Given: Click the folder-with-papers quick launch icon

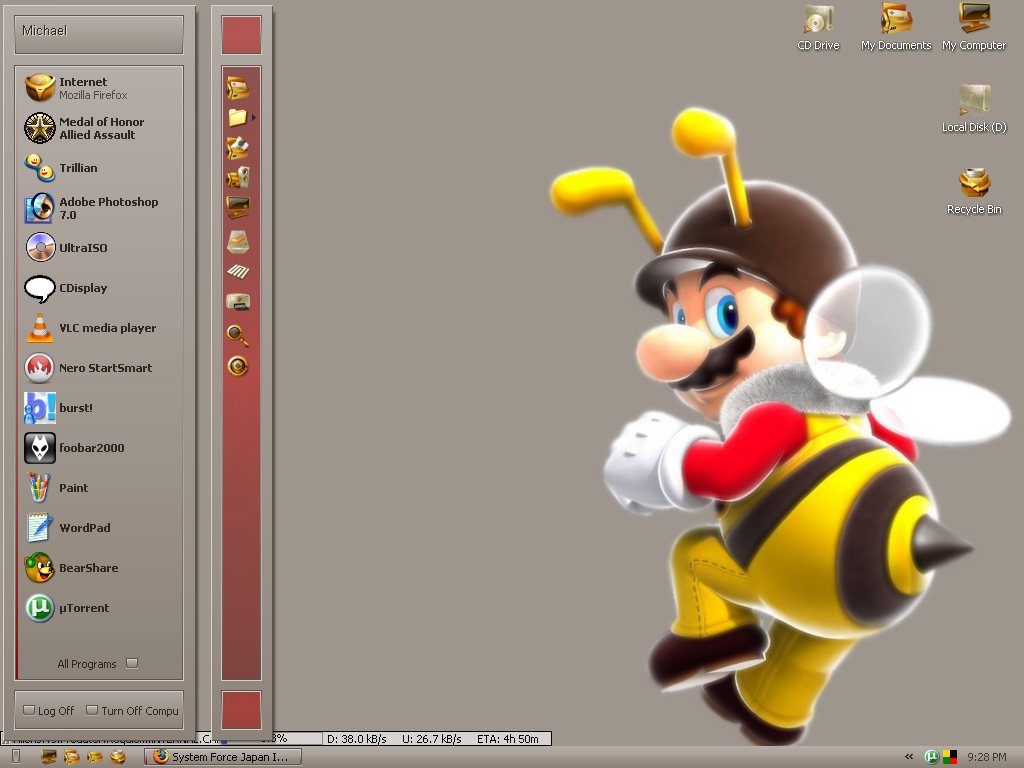Looking at the screenshot, I should (x=71, y=757).
